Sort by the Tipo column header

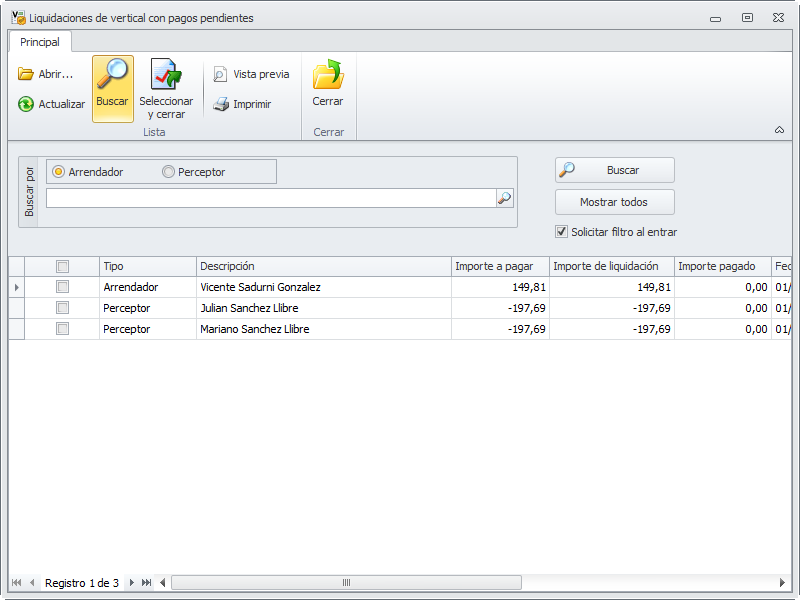[x=148, y=266]
